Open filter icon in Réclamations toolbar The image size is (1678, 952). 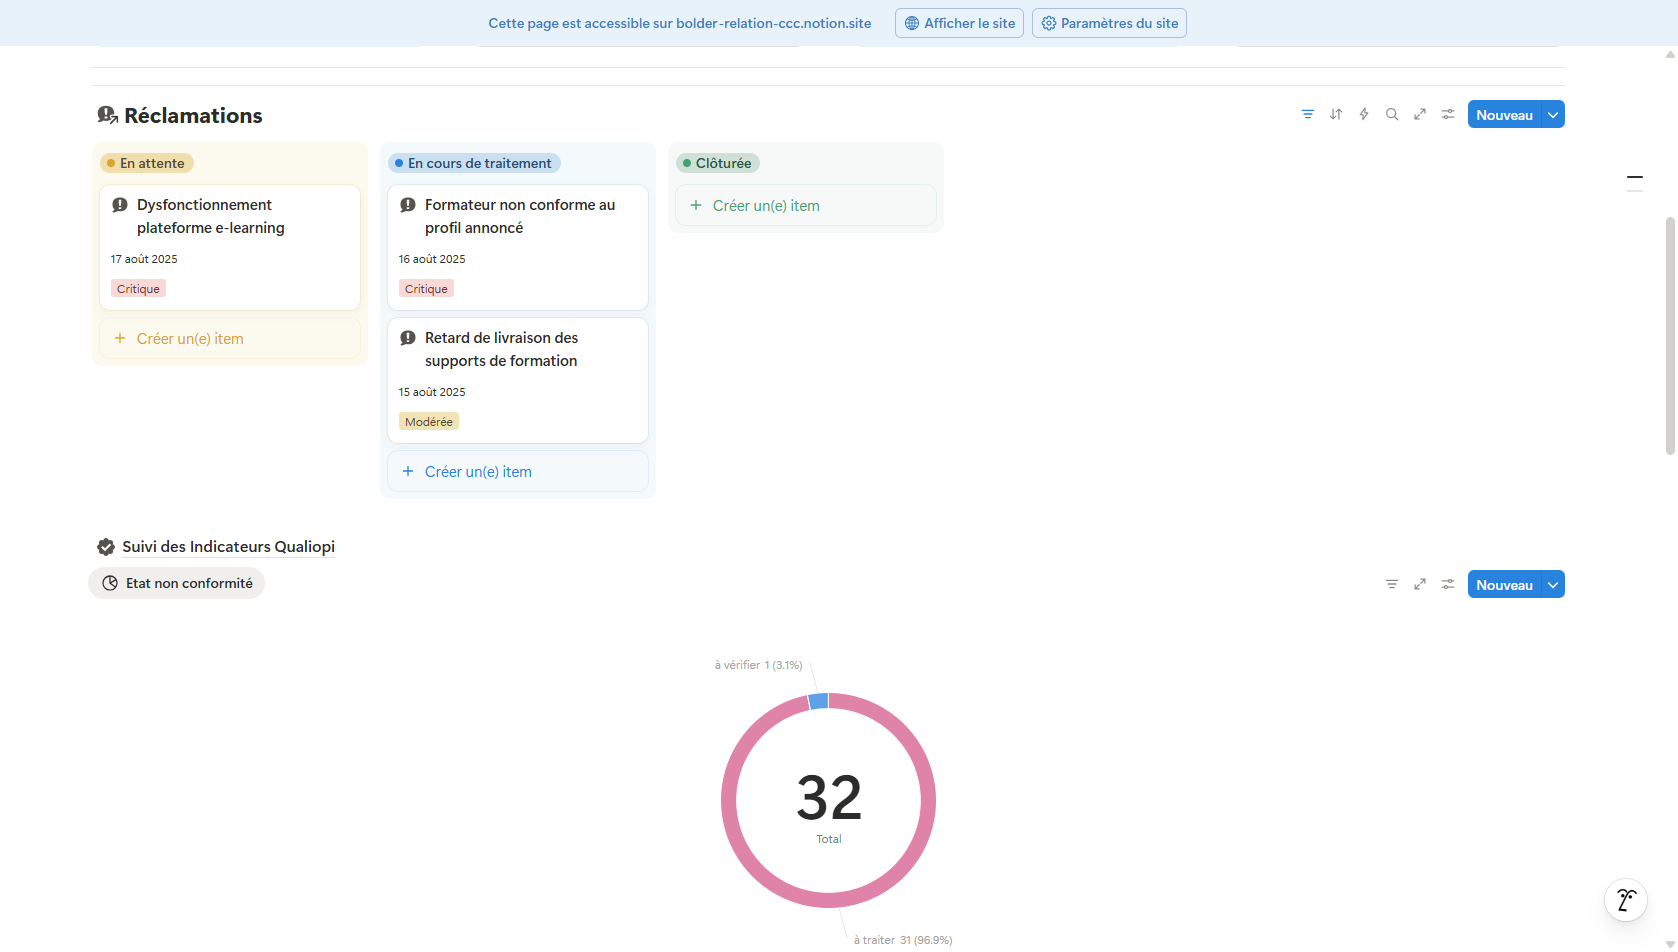(1307, 115)
